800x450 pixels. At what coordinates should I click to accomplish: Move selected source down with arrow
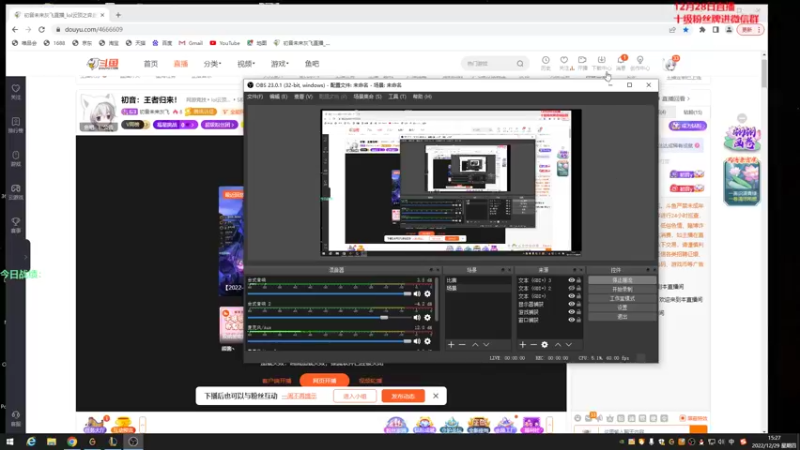(569, 345)
